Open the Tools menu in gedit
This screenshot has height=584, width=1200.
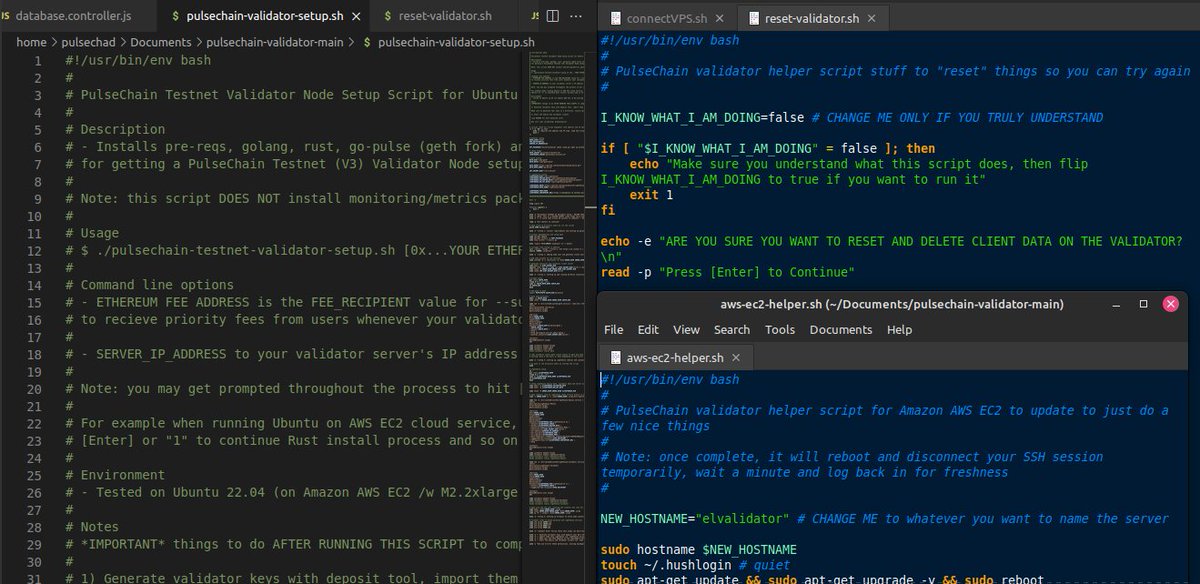pos(780,329)
